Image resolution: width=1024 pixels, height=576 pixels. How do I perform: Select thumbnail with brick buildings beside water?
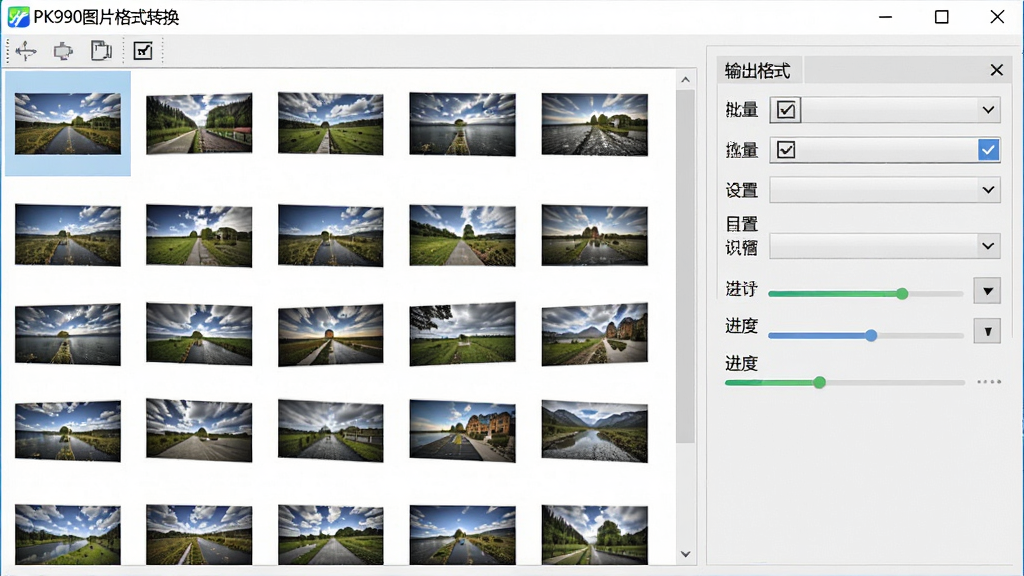462,432
